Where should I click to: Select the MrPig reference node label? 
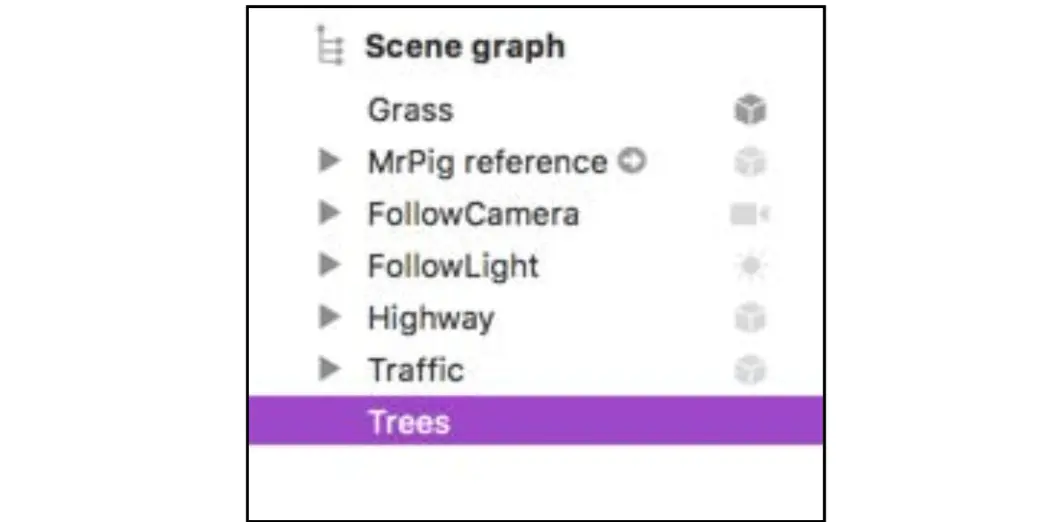(487, 162)
